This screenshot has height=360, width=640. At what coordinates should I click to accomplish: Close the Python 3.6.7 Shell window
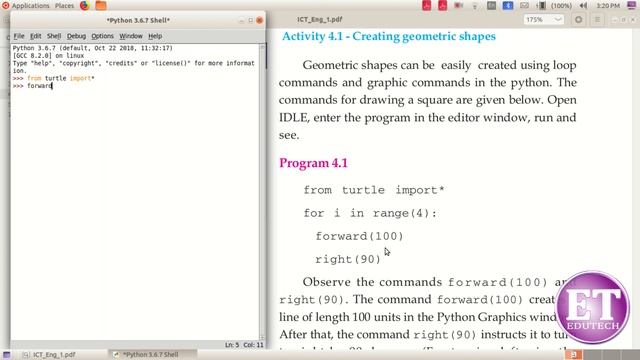pyautogui.click(x=260, y=20)
